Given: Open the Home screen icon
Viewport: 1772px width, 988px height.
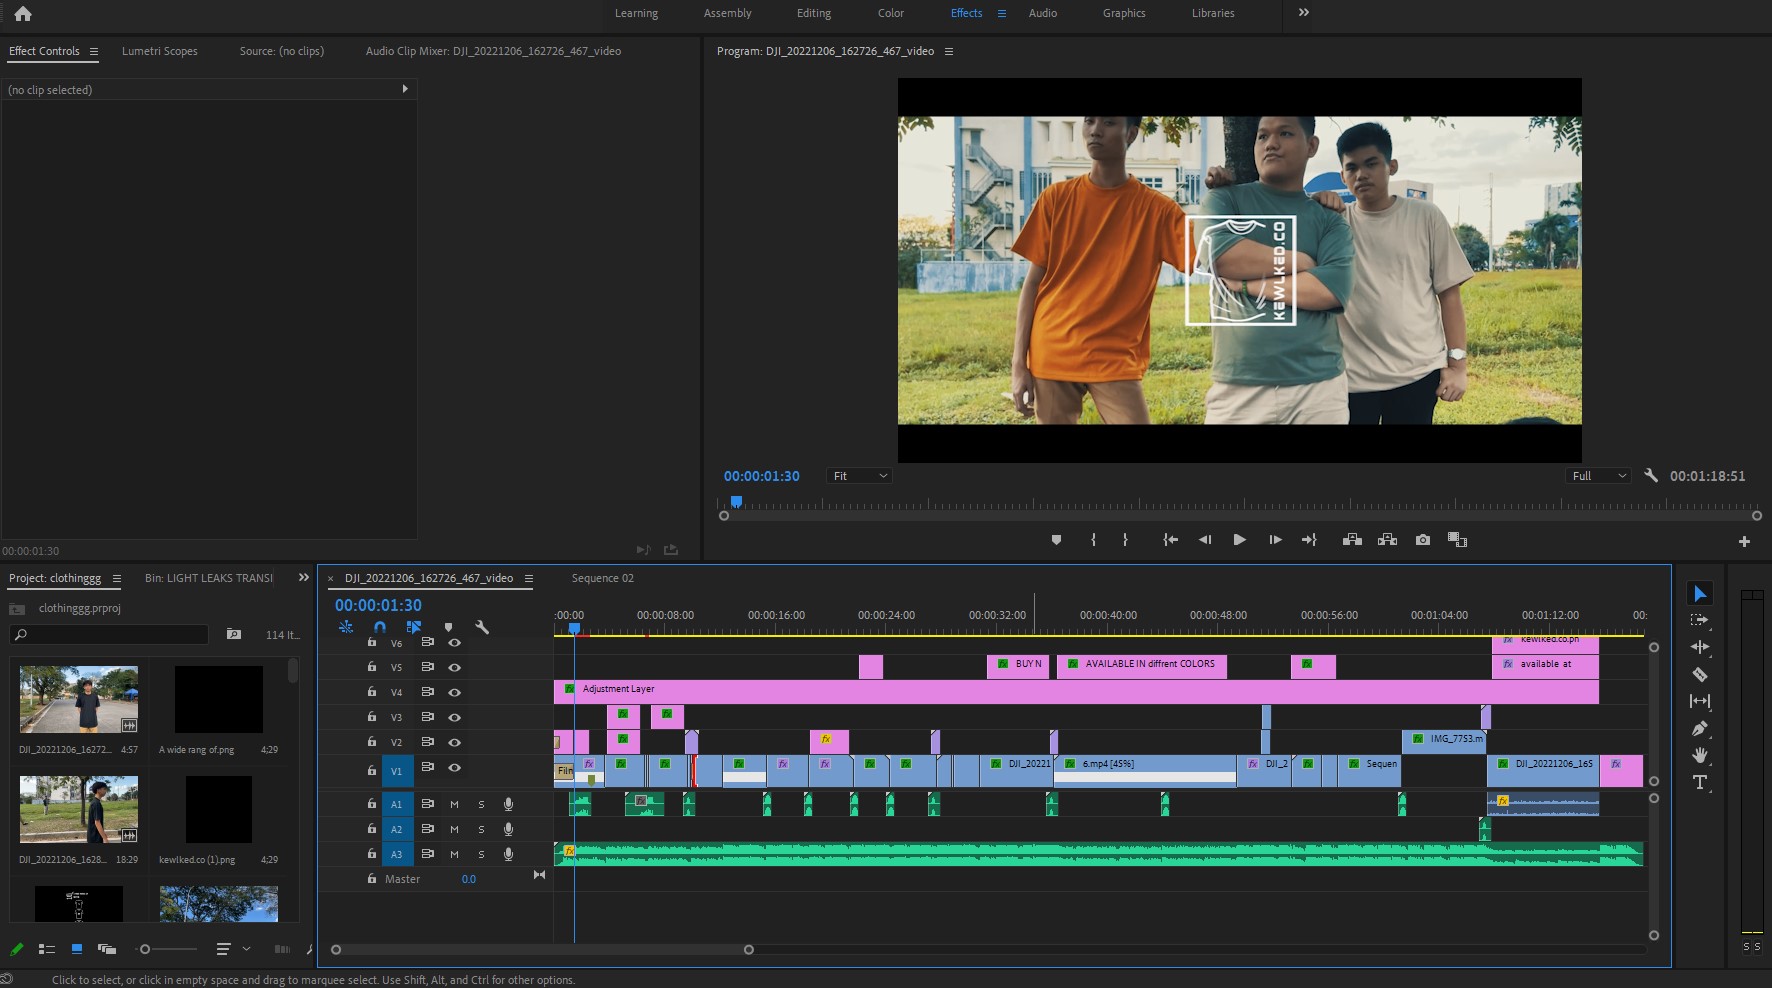Looking at the screenshot, I should point(23,14).
